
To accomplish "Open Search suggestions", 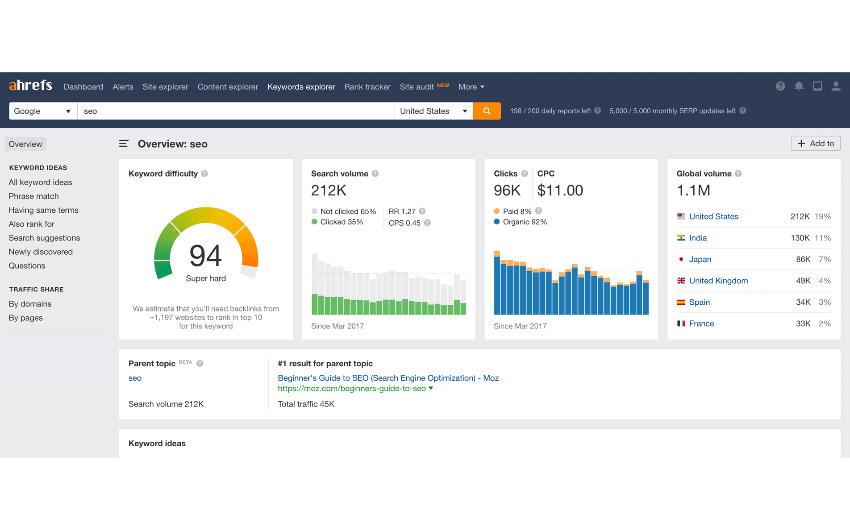I will (44, 238).
